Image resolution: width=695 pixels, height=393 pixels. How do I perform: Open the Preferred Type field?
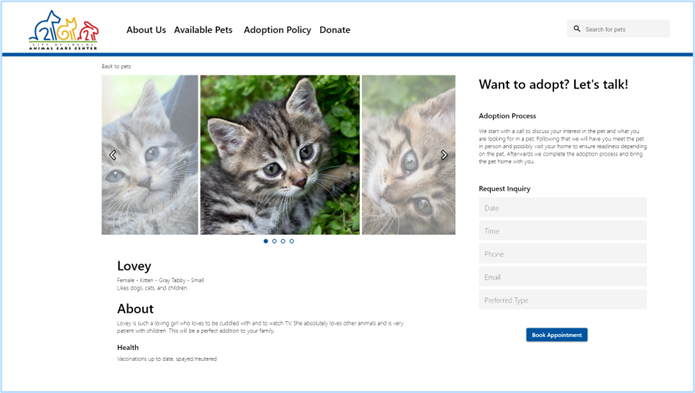562,300
